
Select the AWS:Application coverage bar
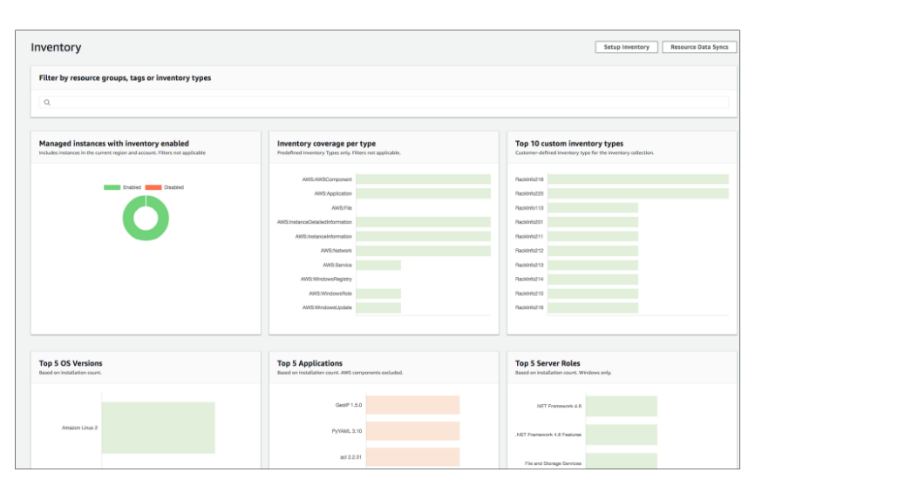(x=423, y=194)
